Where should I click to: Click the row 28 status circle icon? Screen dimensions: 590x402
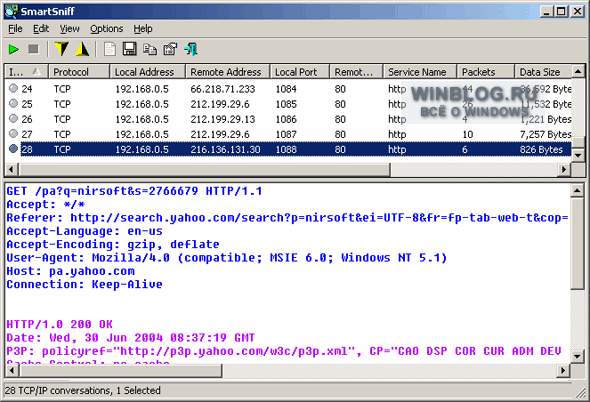pos(13,149)
